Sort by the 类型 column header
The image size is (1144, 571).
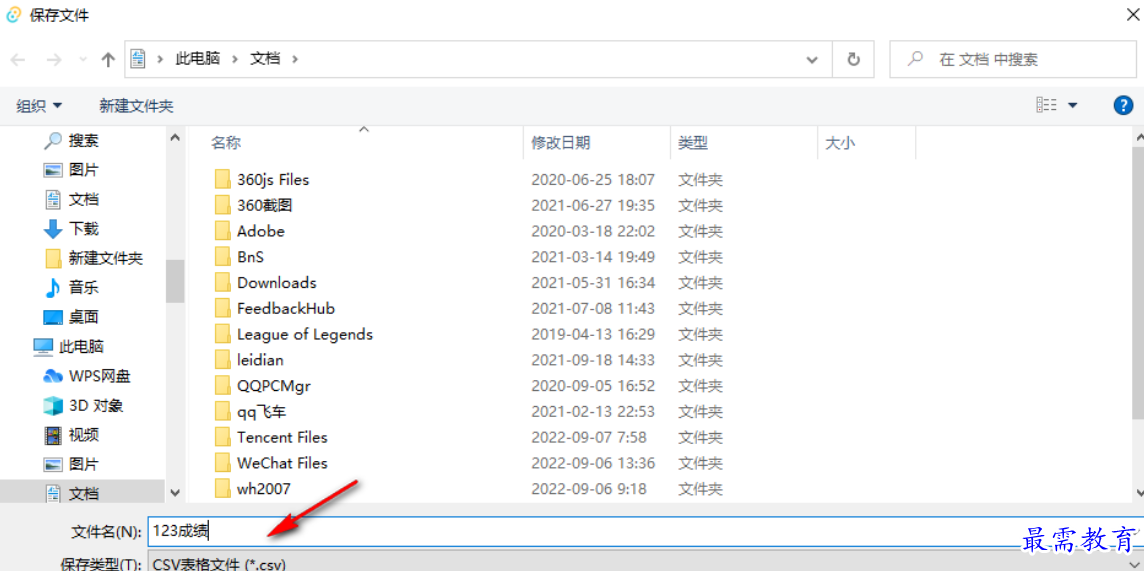click(x=692, y=142)
